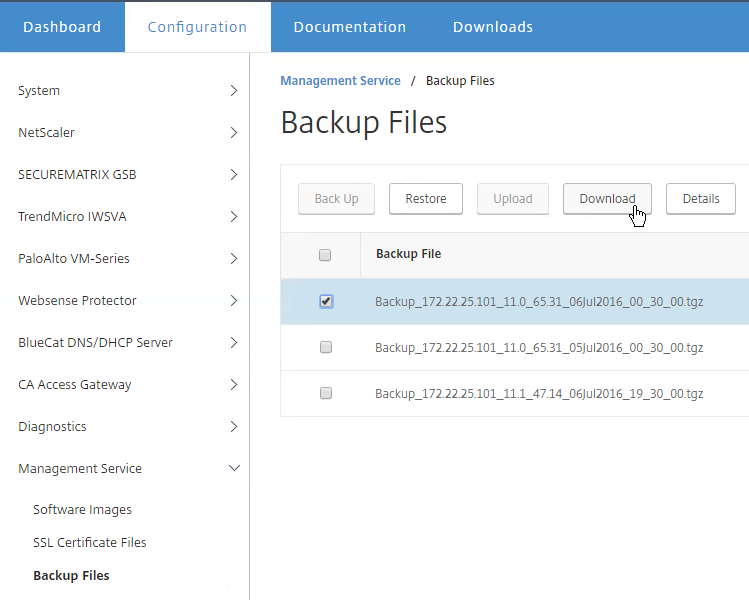
Task: Click the Websense Protector sidebar label
Action: [77, 300]
